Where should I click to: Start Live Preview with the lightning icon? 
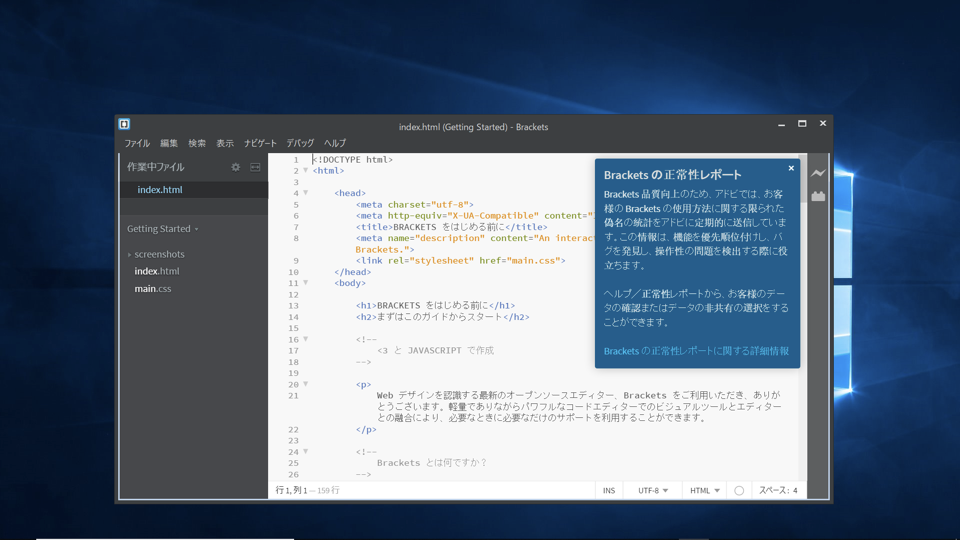(x=818, y=173)
